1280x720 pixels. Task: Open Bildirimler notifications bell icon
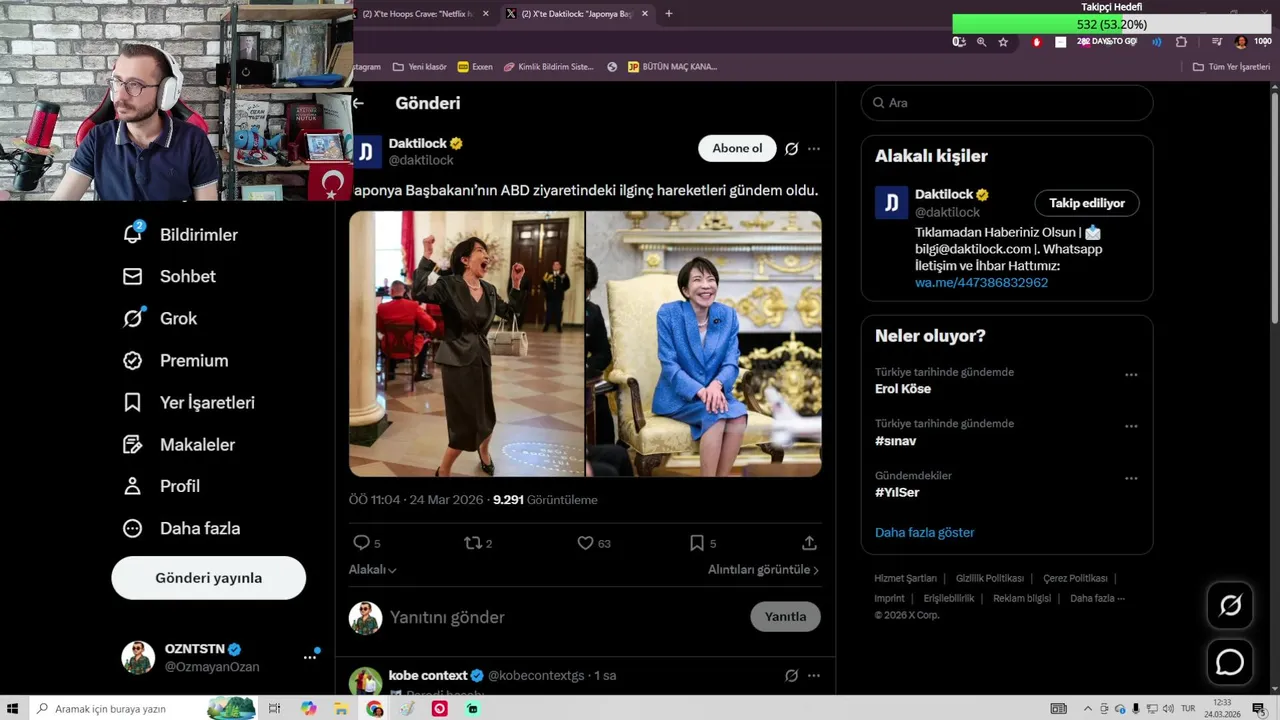point(133,234)
